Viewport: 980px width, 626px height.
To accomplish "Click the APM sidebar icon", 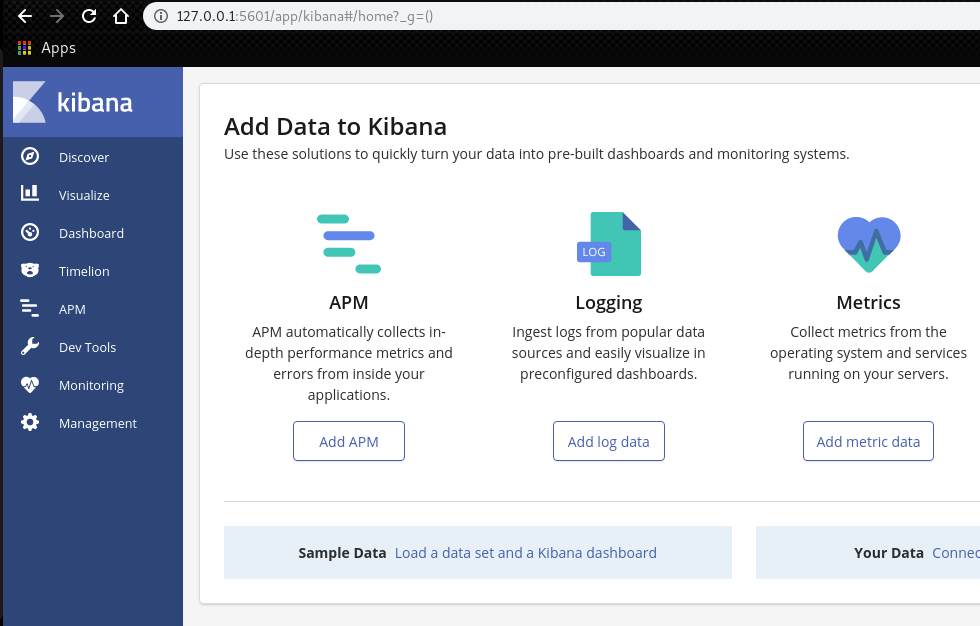I will tap(30, 309).
